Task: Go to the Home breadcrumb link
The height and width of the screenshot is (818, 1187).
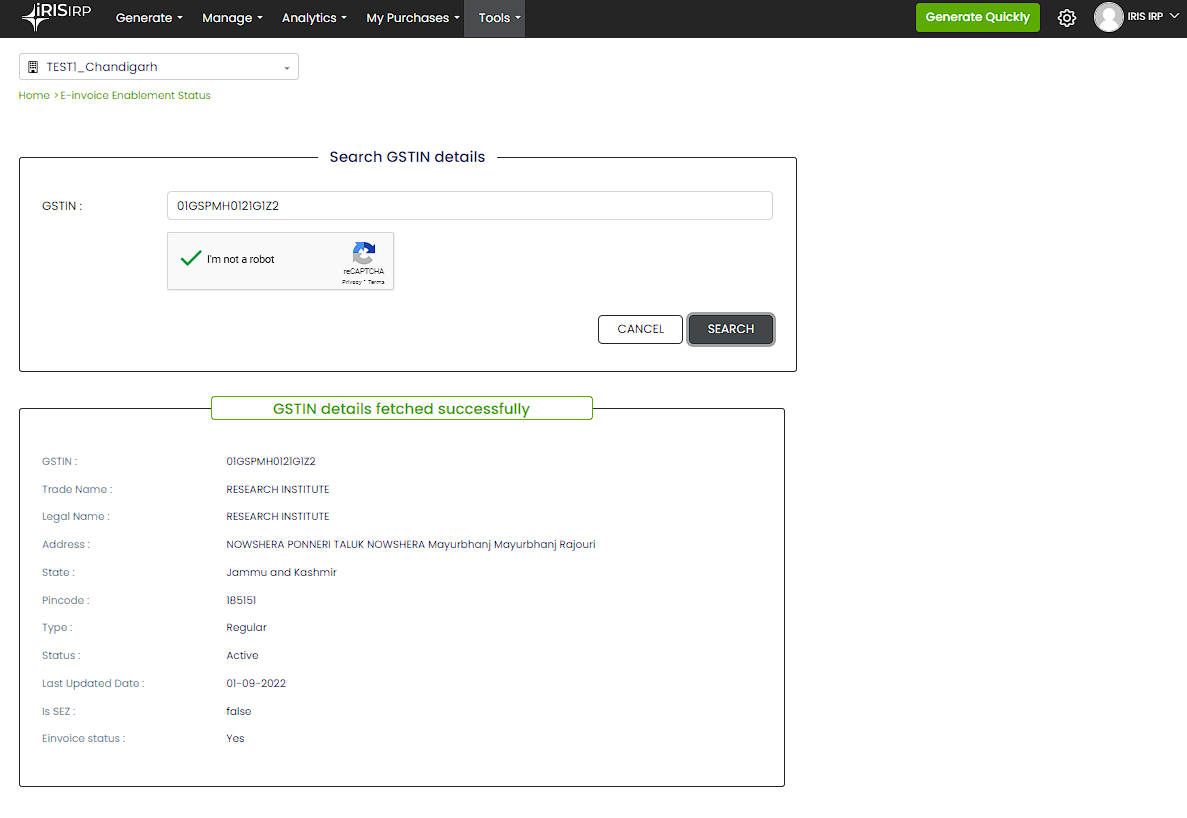Action: [34, 96]
